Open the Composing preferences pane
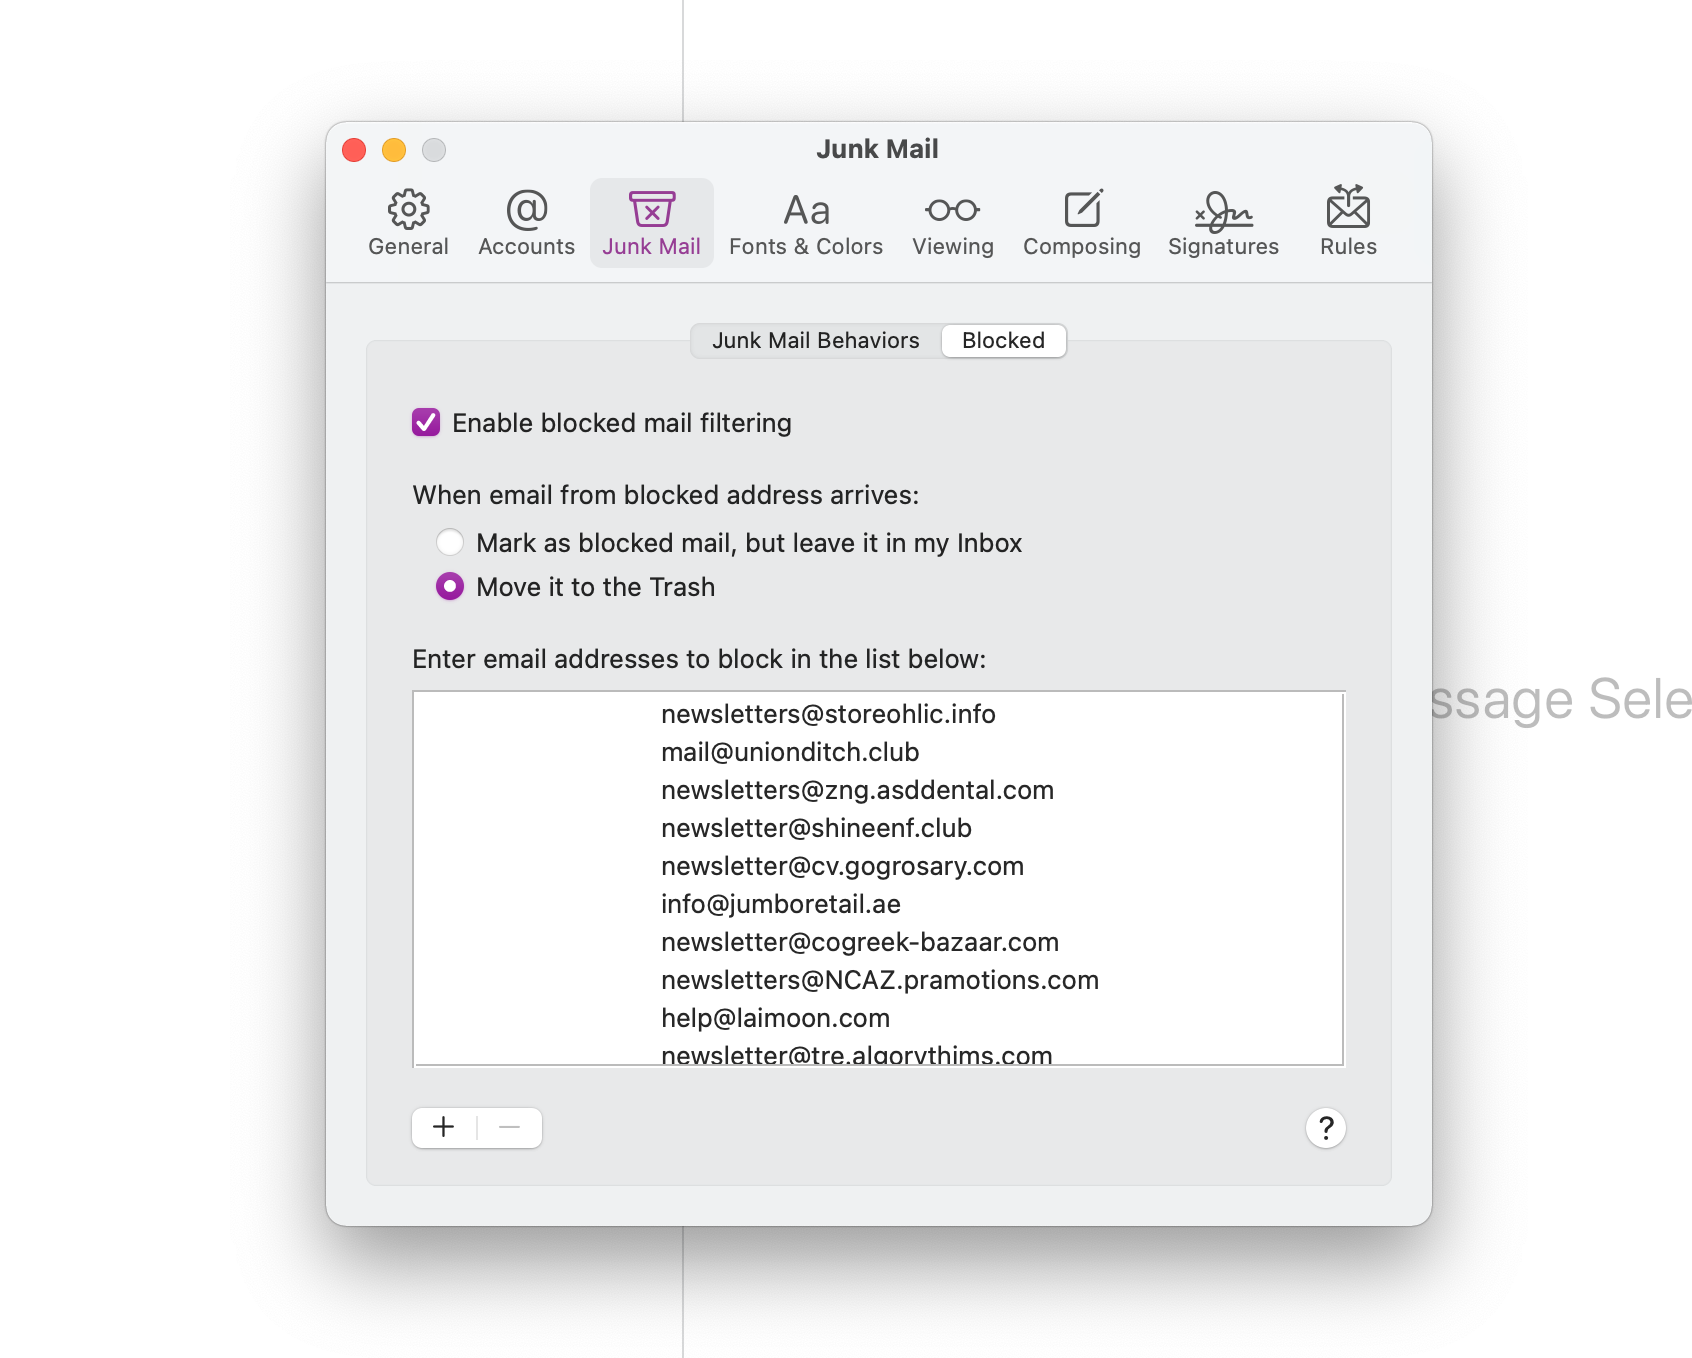This screenshot has height=1358, width=1692. coord(1081,222)
